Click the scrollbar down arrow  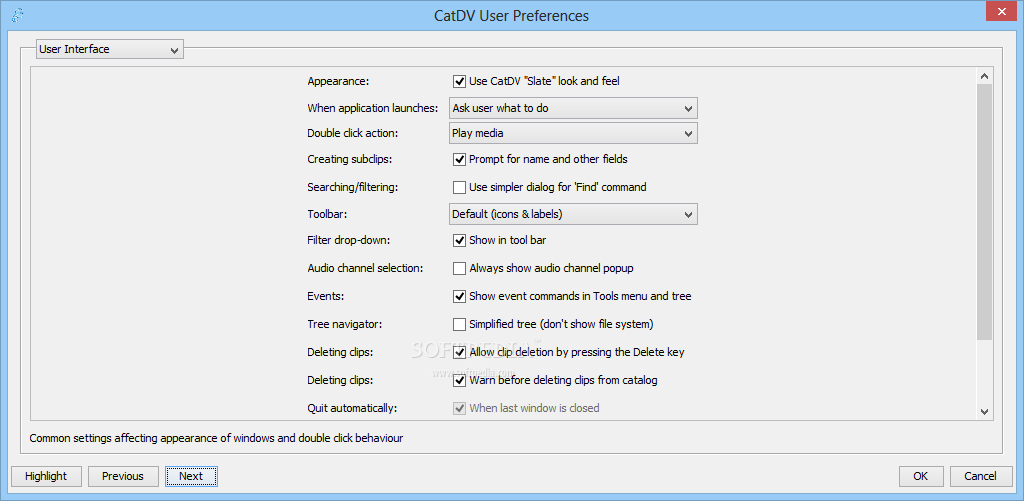[x=984, y=411]
